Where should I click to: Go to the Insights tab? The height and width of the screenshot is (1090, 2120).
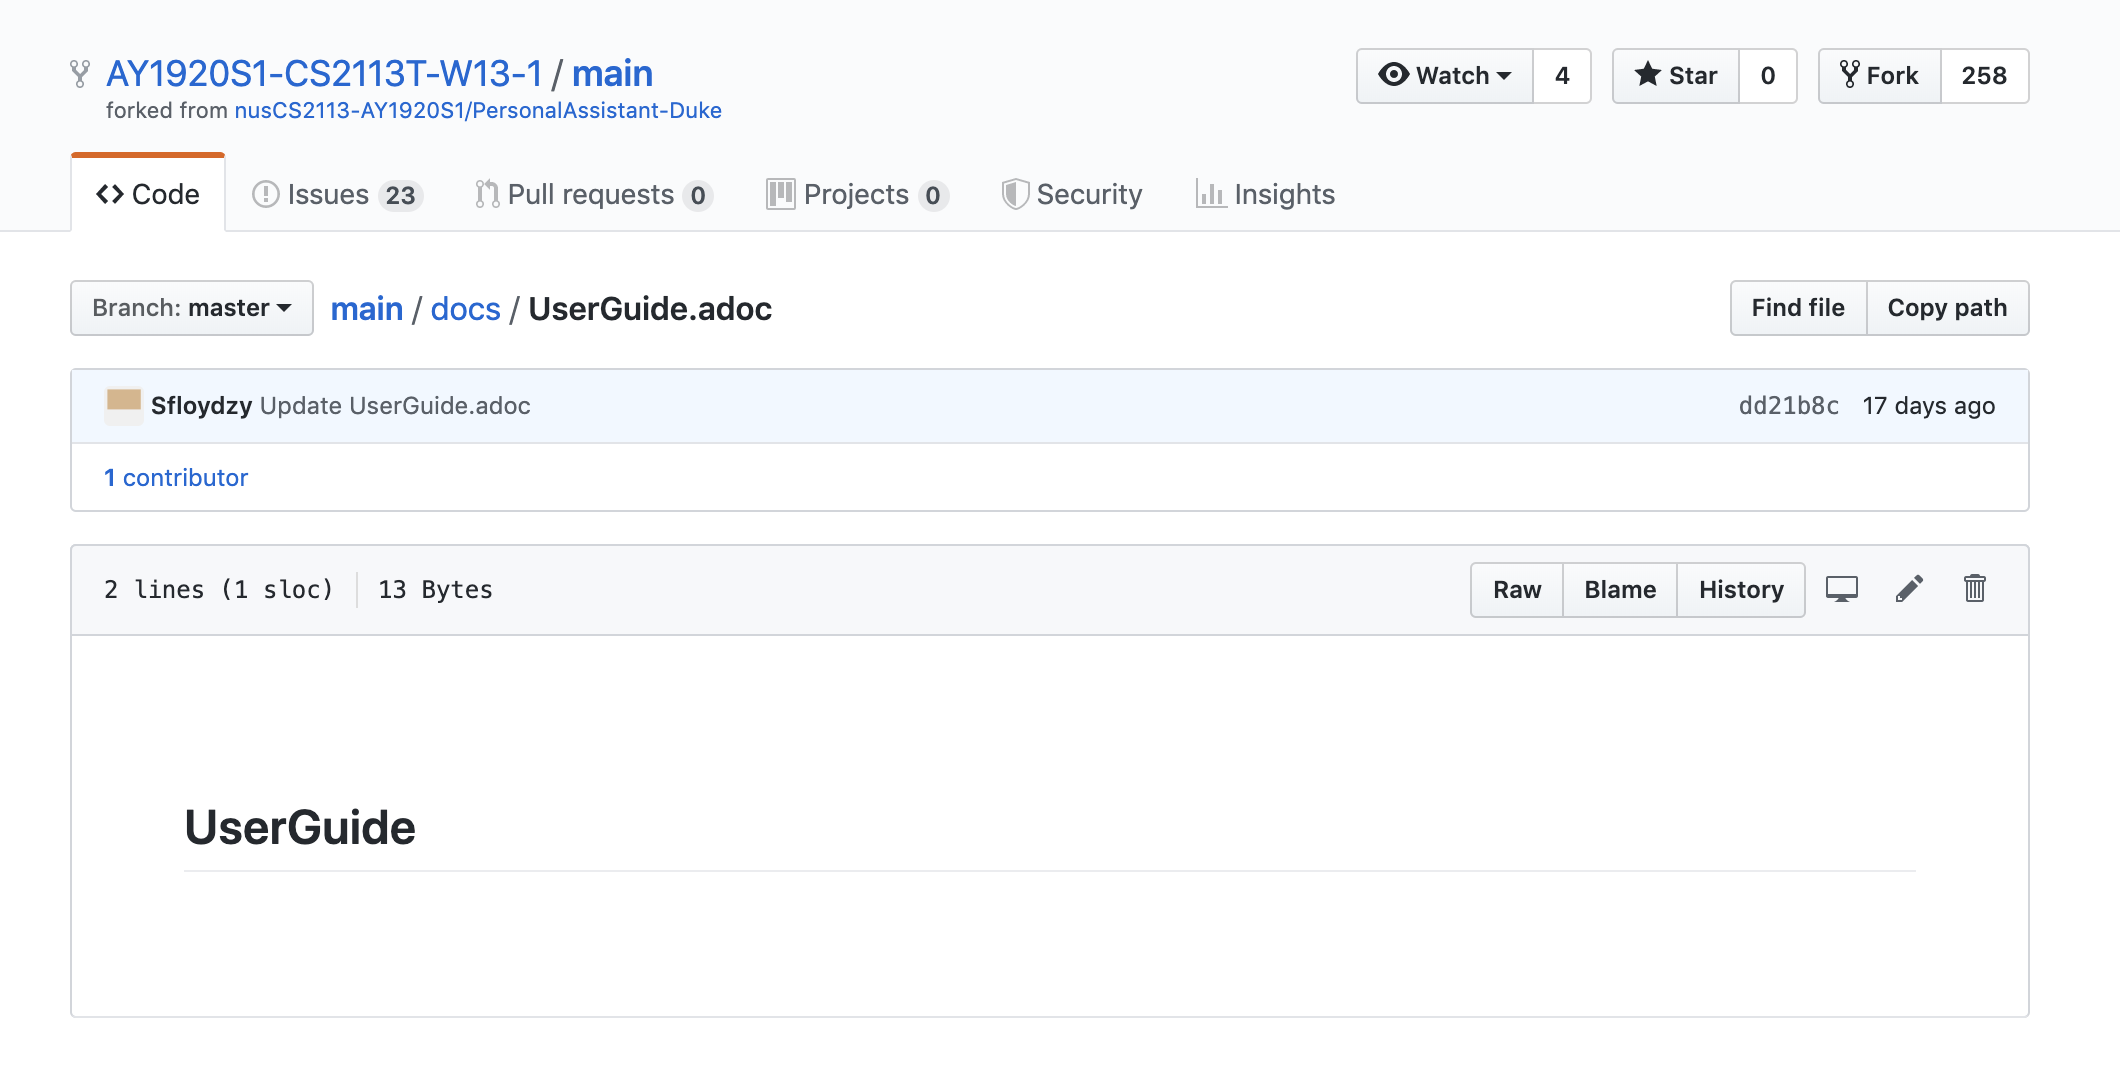point(1266,194)
